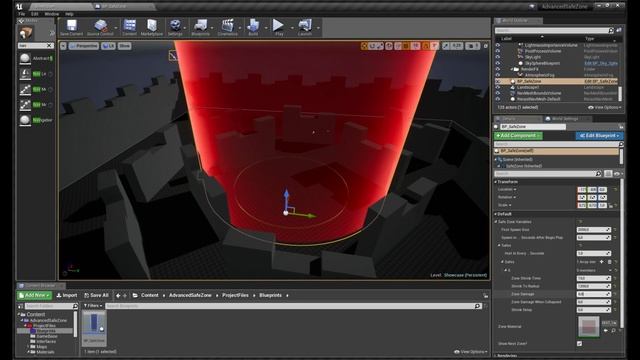Viewport: 640px width, 360px height.
Task: Open the Blueprints toolbar icon
Action: click(200, 27)
